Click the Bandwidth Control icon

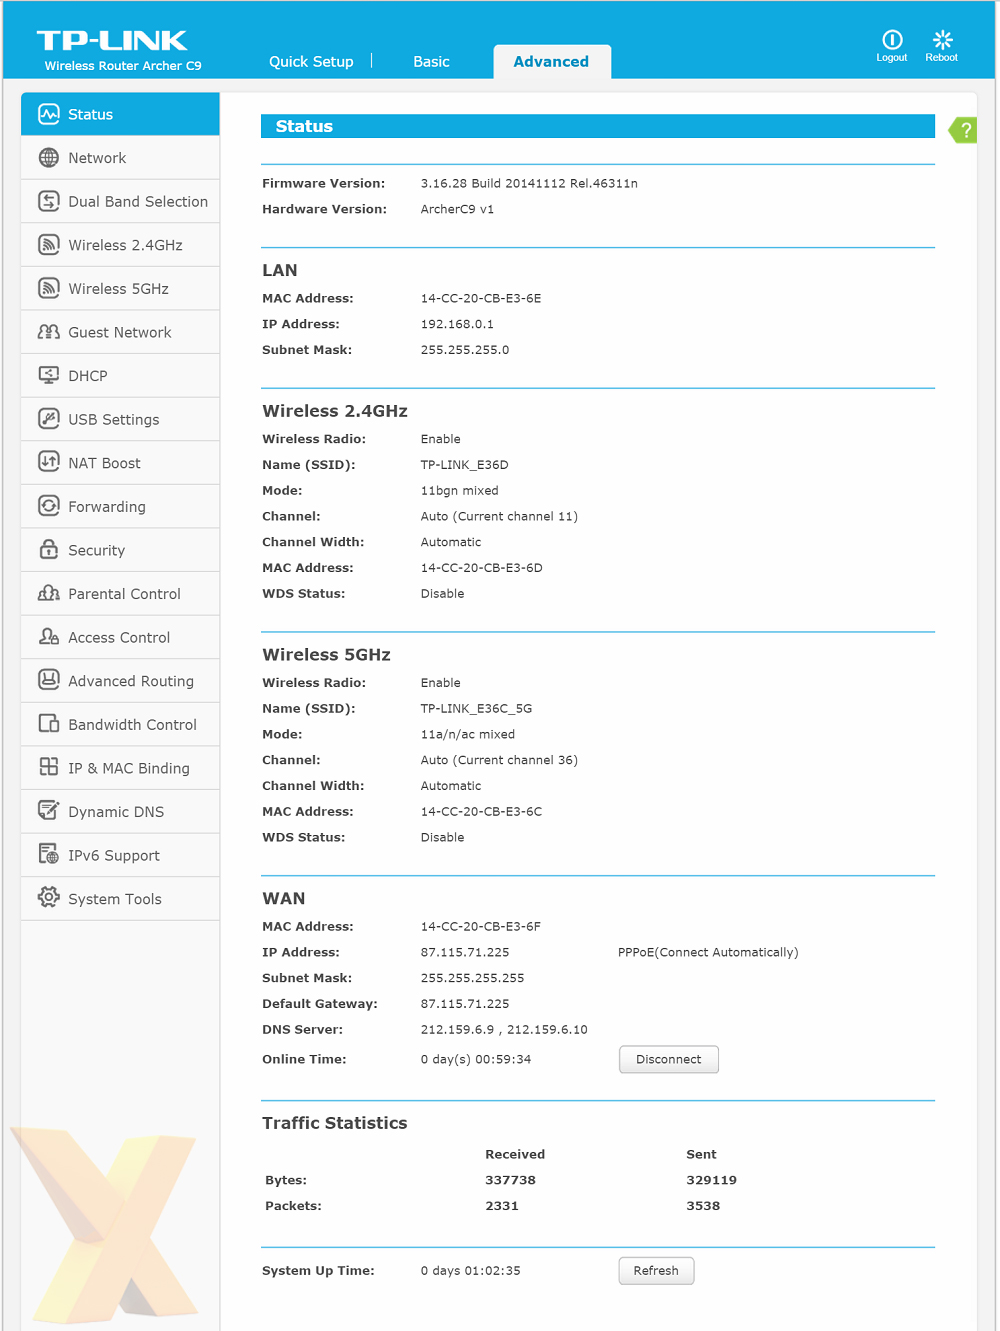pos(49,724)
